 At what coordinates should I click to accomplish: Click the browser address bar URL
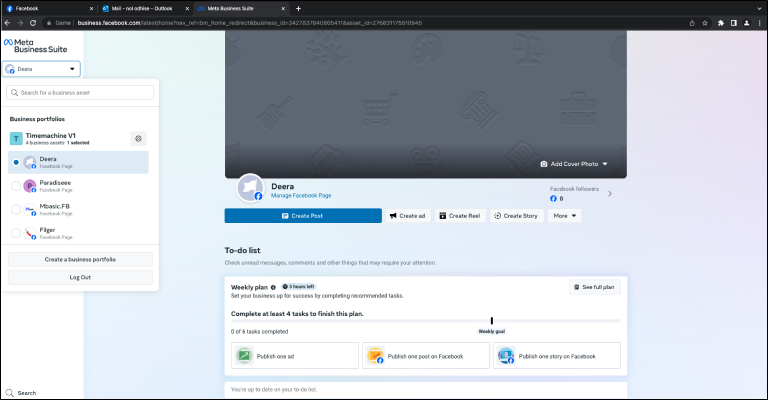pos(250,23)
